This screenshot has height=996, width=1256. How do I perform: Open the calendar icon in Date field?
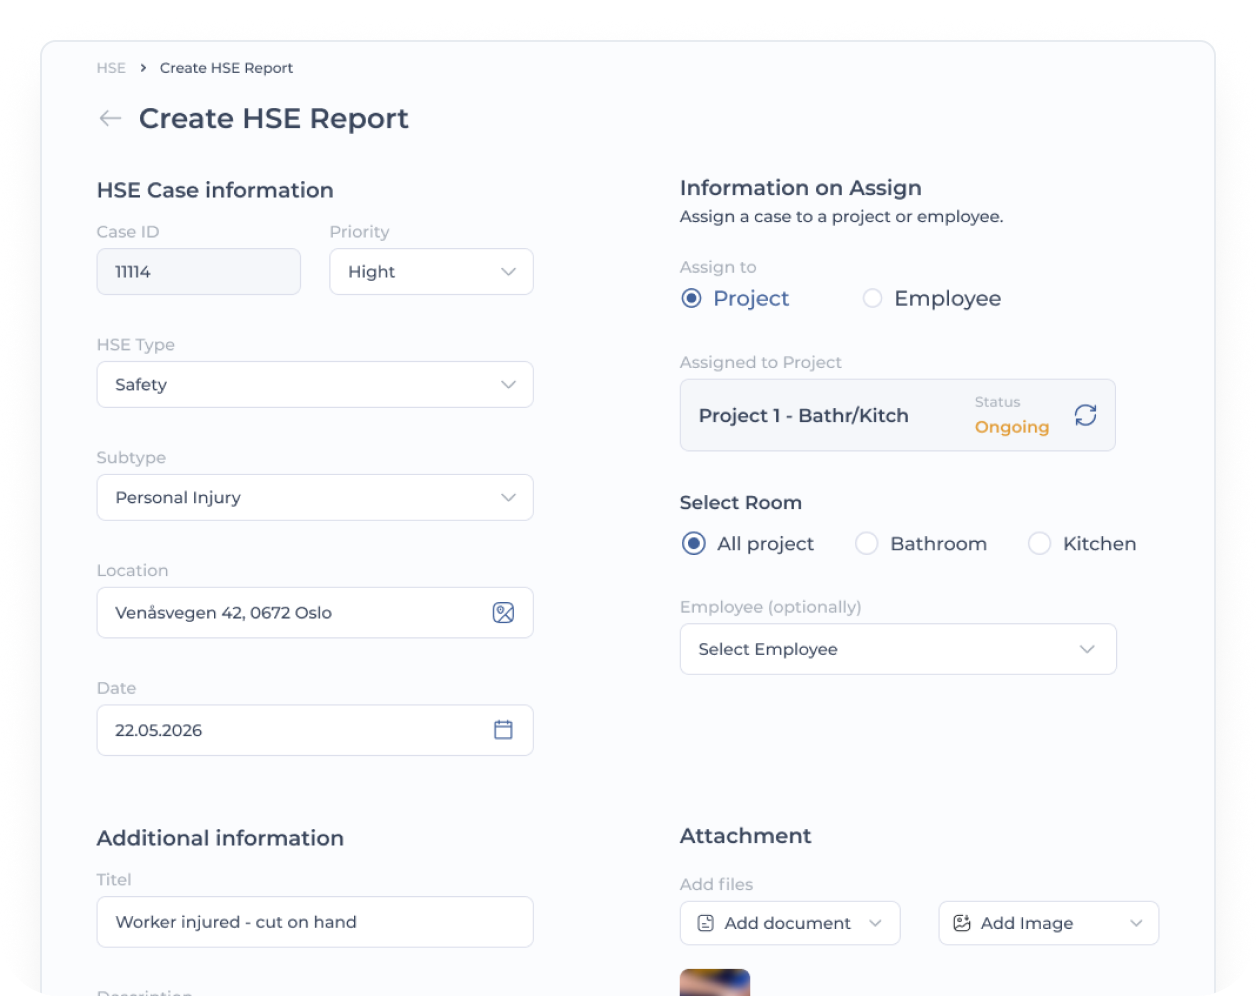(x=503, y=730)
